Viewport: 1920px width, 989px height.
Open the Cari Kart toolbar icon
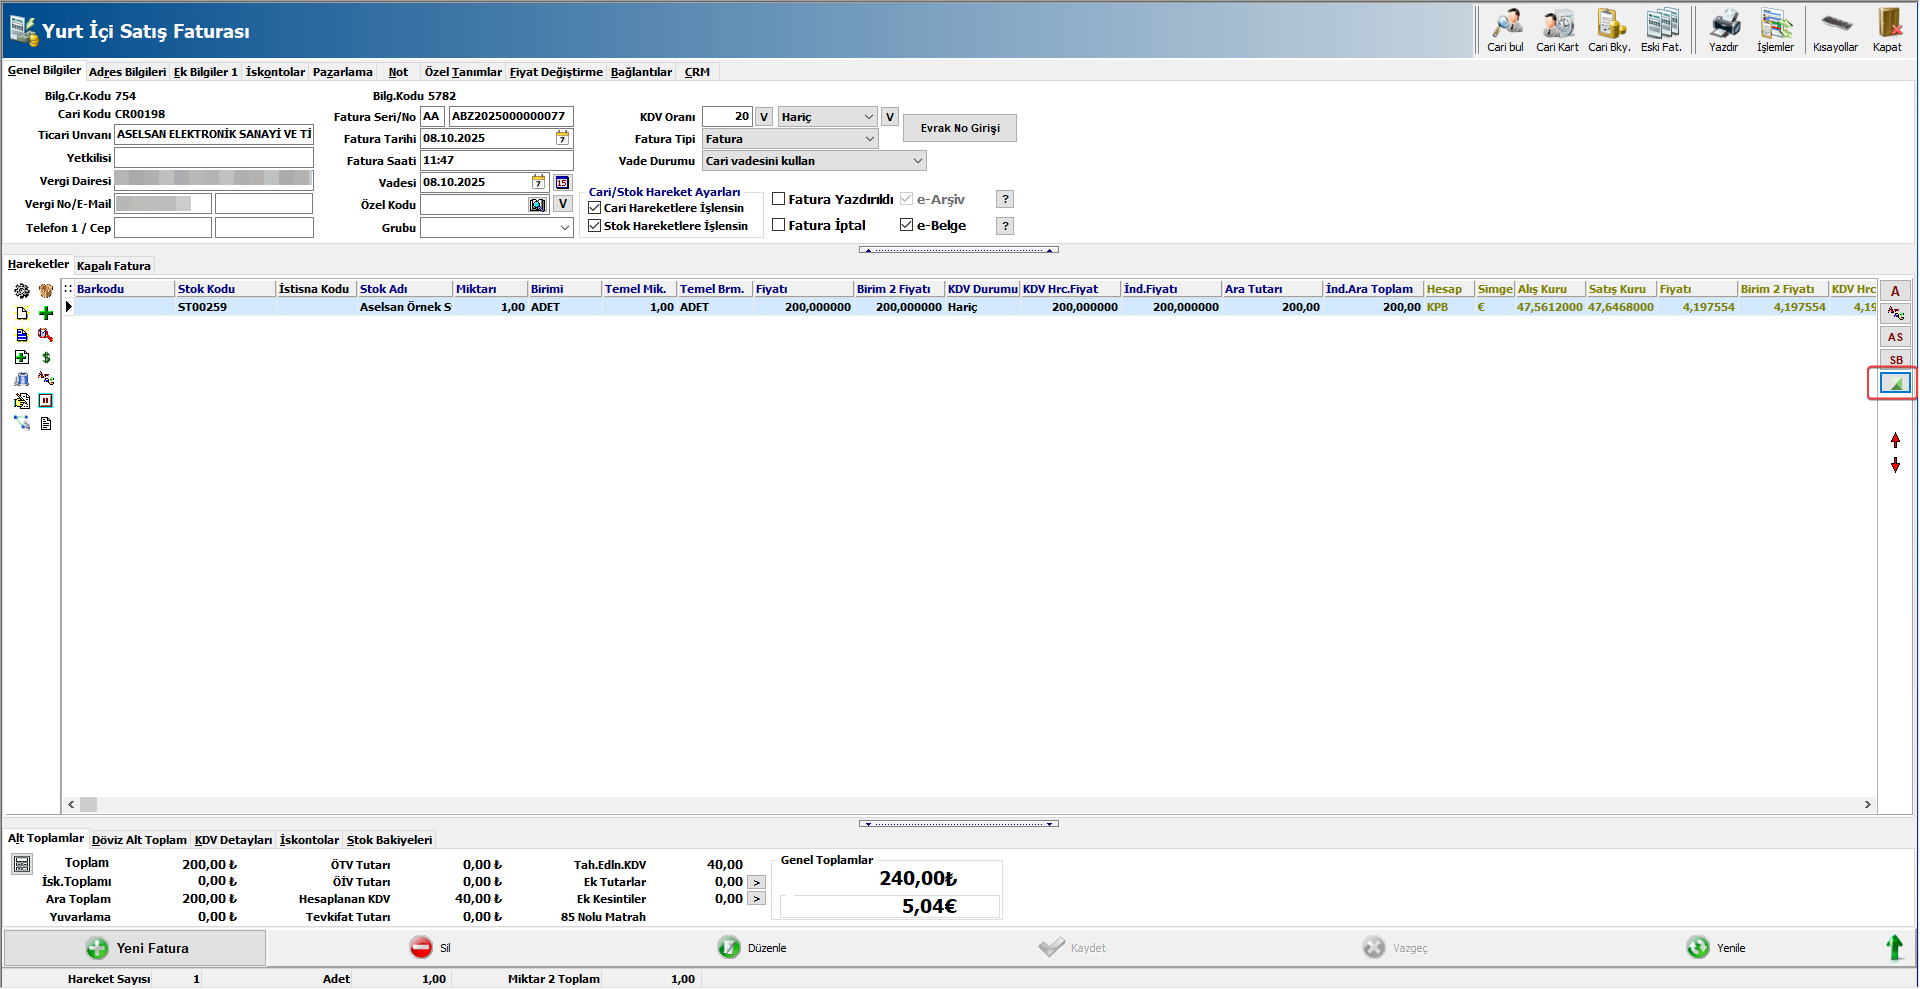pyautogui.click(x=1557, y=25)
